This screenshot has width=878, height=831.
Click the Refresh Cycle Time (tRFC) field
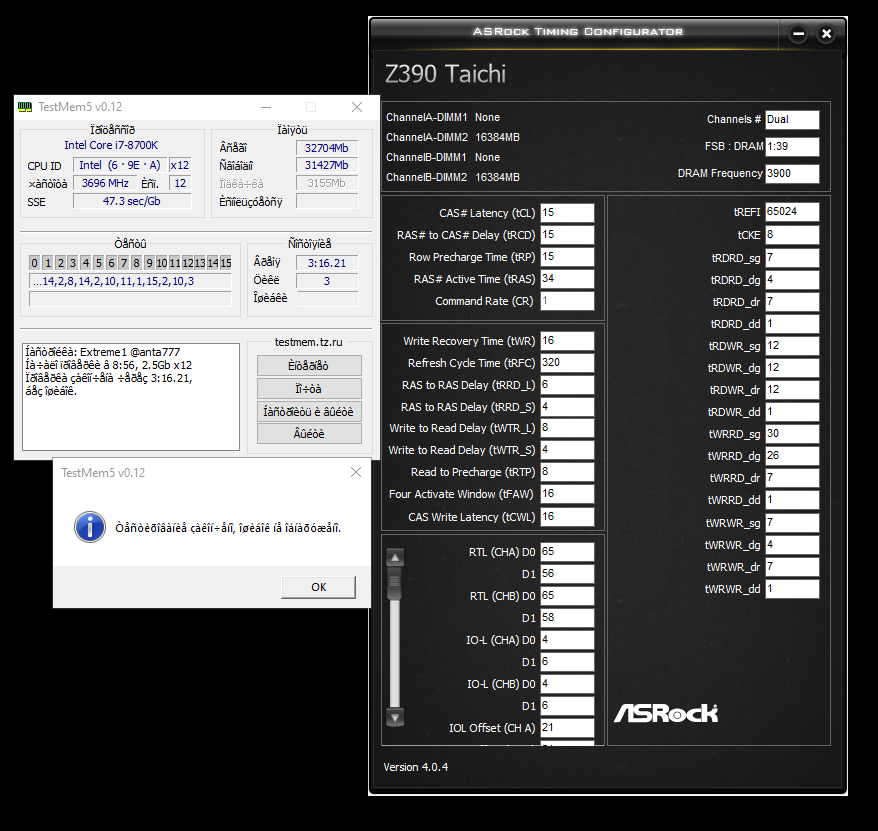(x=567, y=362)
